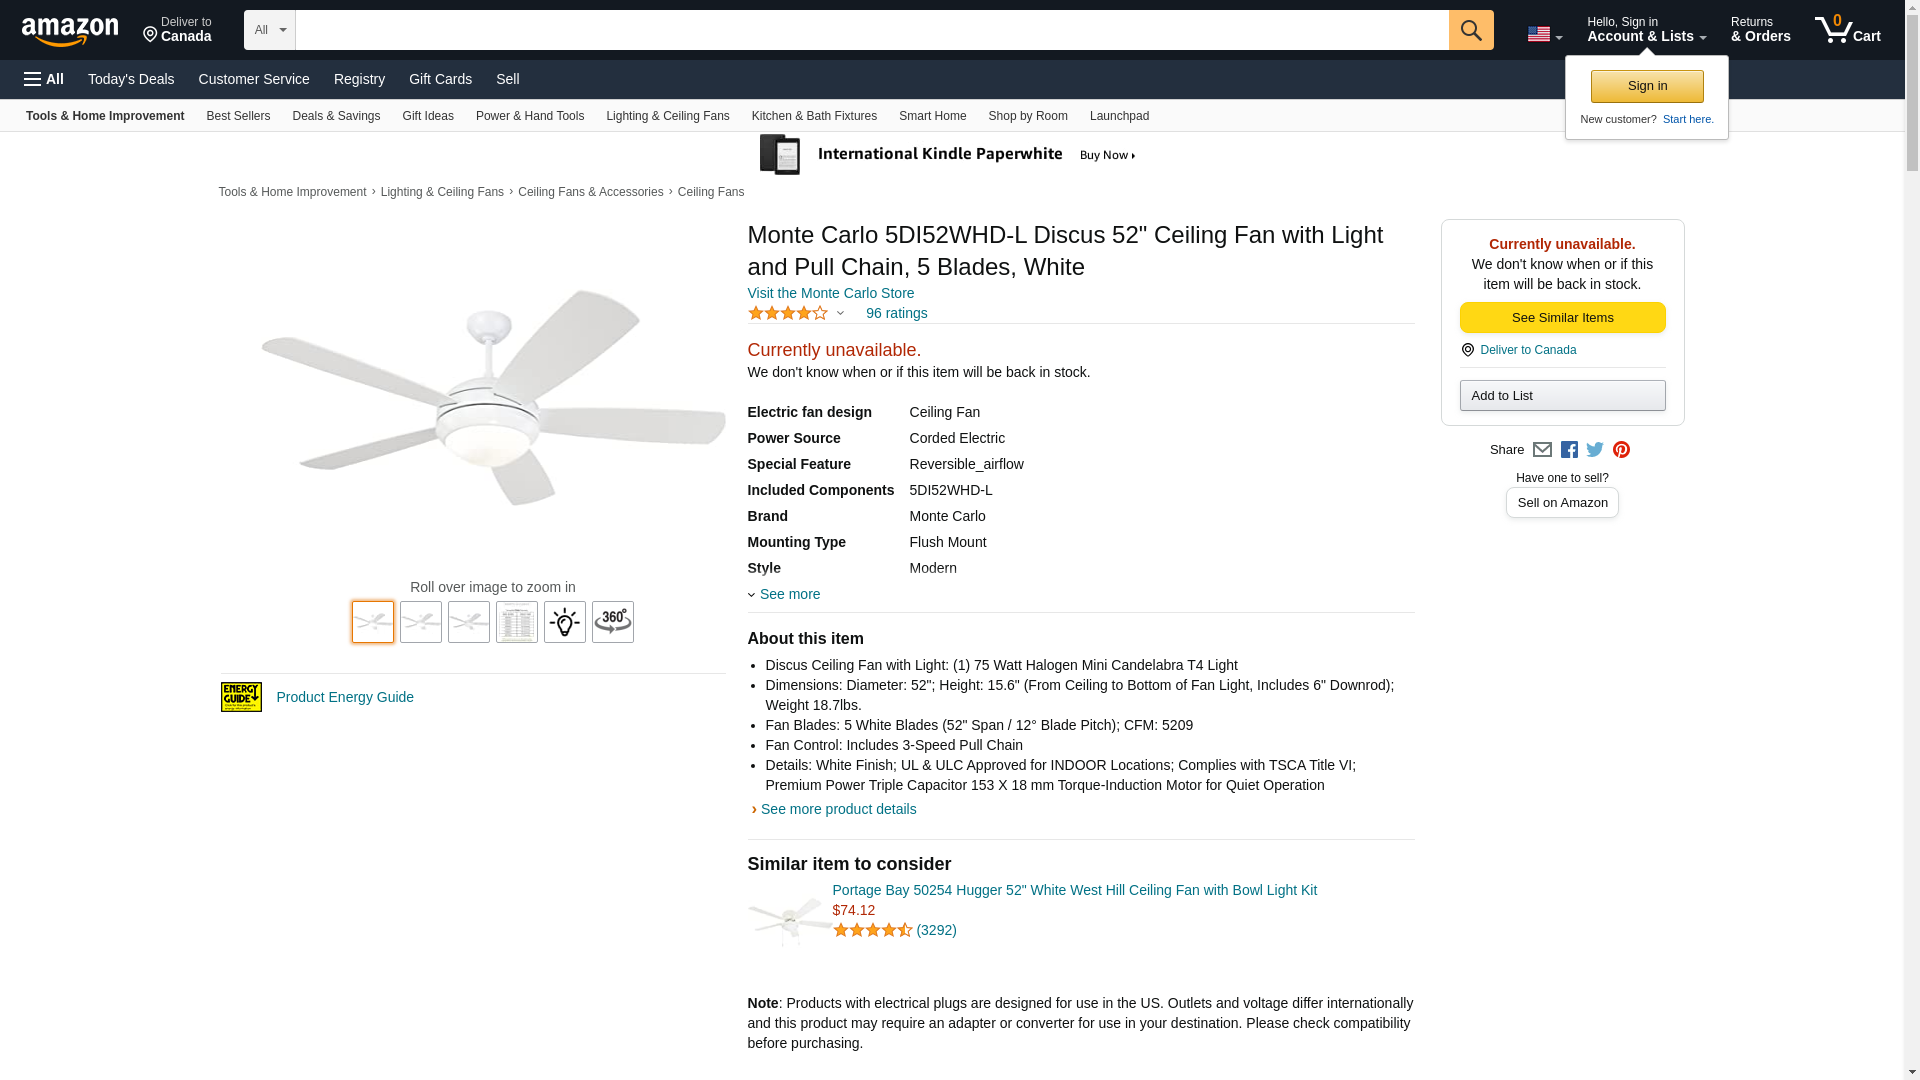Select Best Sellers in department menu
The width and height of the screenshot is (1920, 1080).
[238, 116]
